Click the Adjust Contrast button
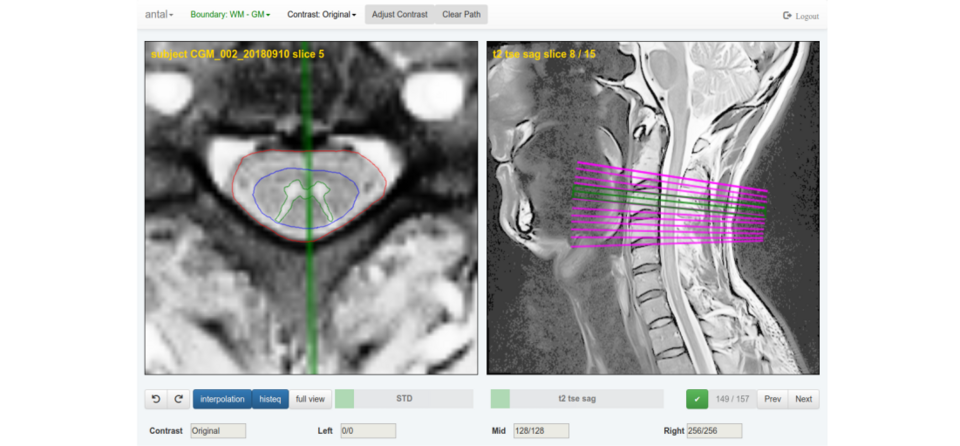 click(x=399, y=15)
